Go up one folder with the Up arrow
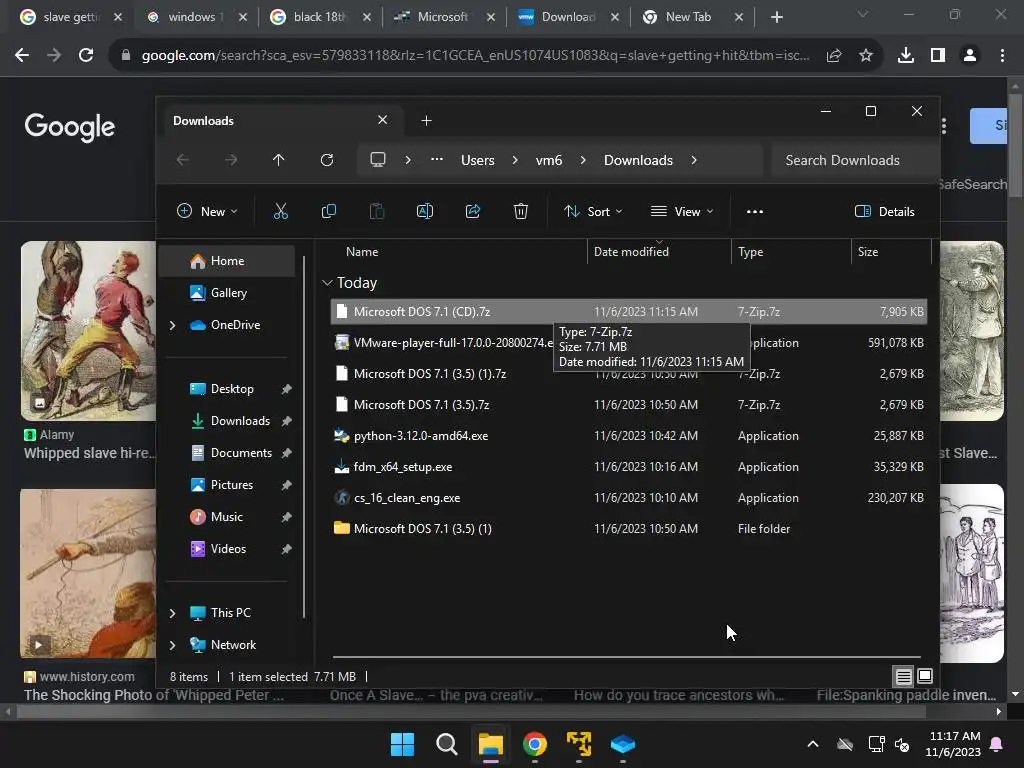This screenshot has width=1024, height=768. coord(278,160)
